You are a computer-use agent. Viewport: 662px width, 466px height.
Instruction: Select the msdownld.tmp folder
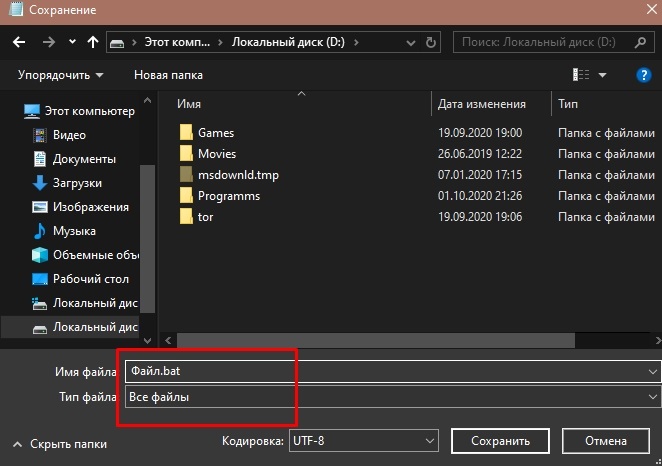click(238, 174)
